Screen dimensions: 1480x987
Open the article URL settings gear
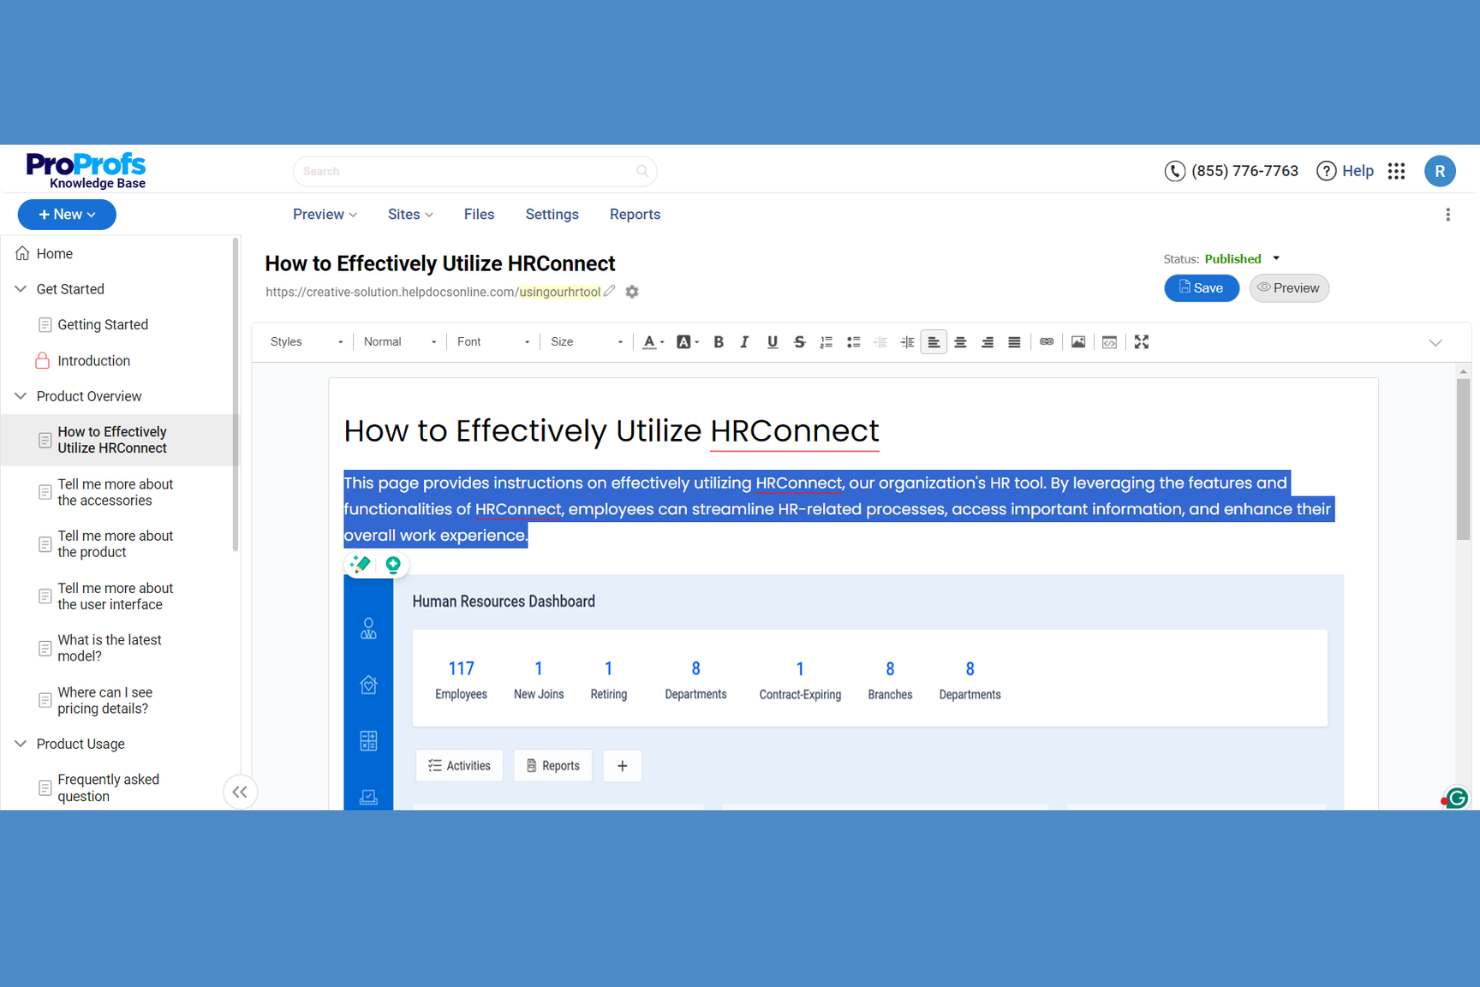click(x=632, y=291)
